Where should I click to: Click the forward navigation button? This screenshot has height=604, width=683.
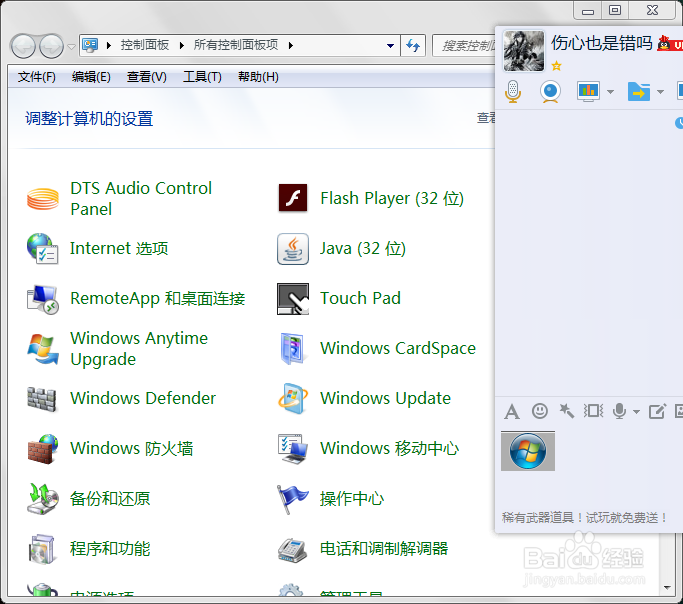click(x=52, y=46)
